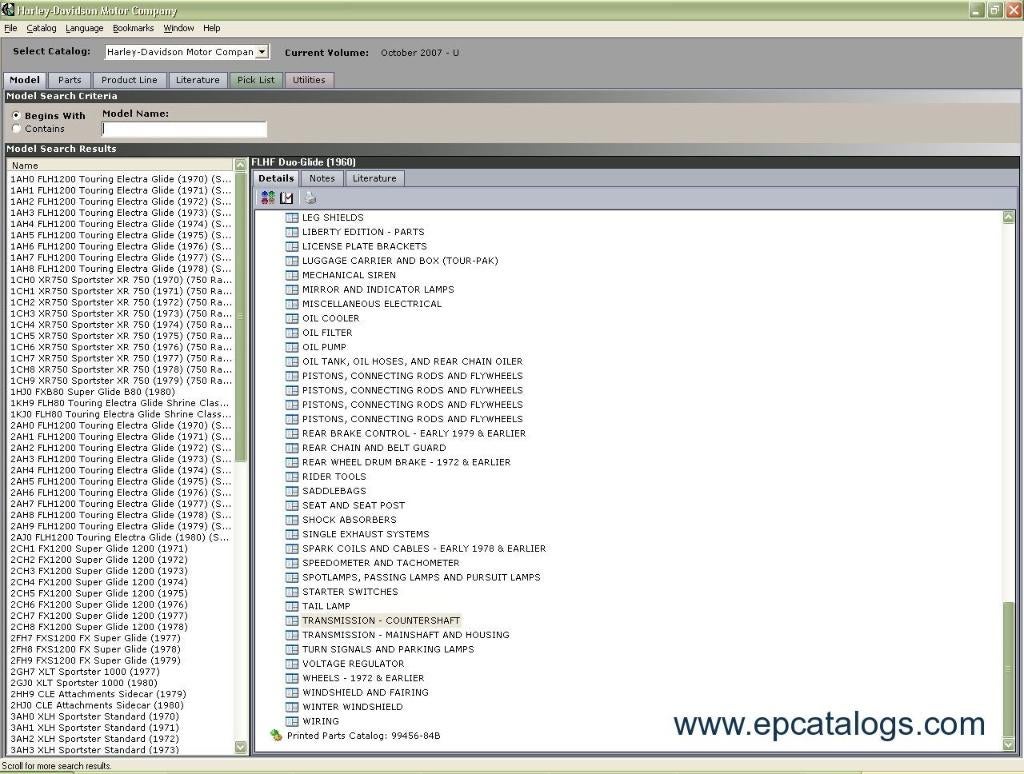Switch to the Parts tab
Image resolution: width=1024 pixels, height=774 pixels.
70,80
